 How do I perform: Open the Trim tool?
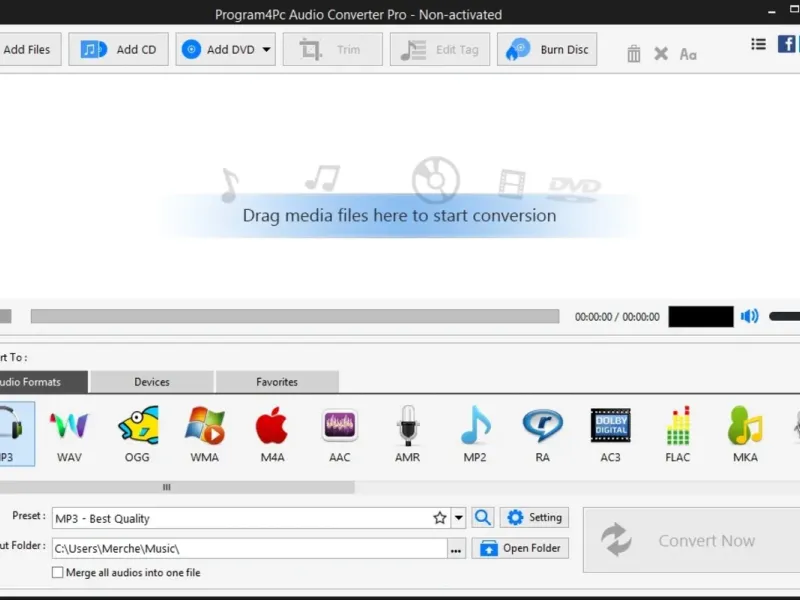click(x=333, y=49)
